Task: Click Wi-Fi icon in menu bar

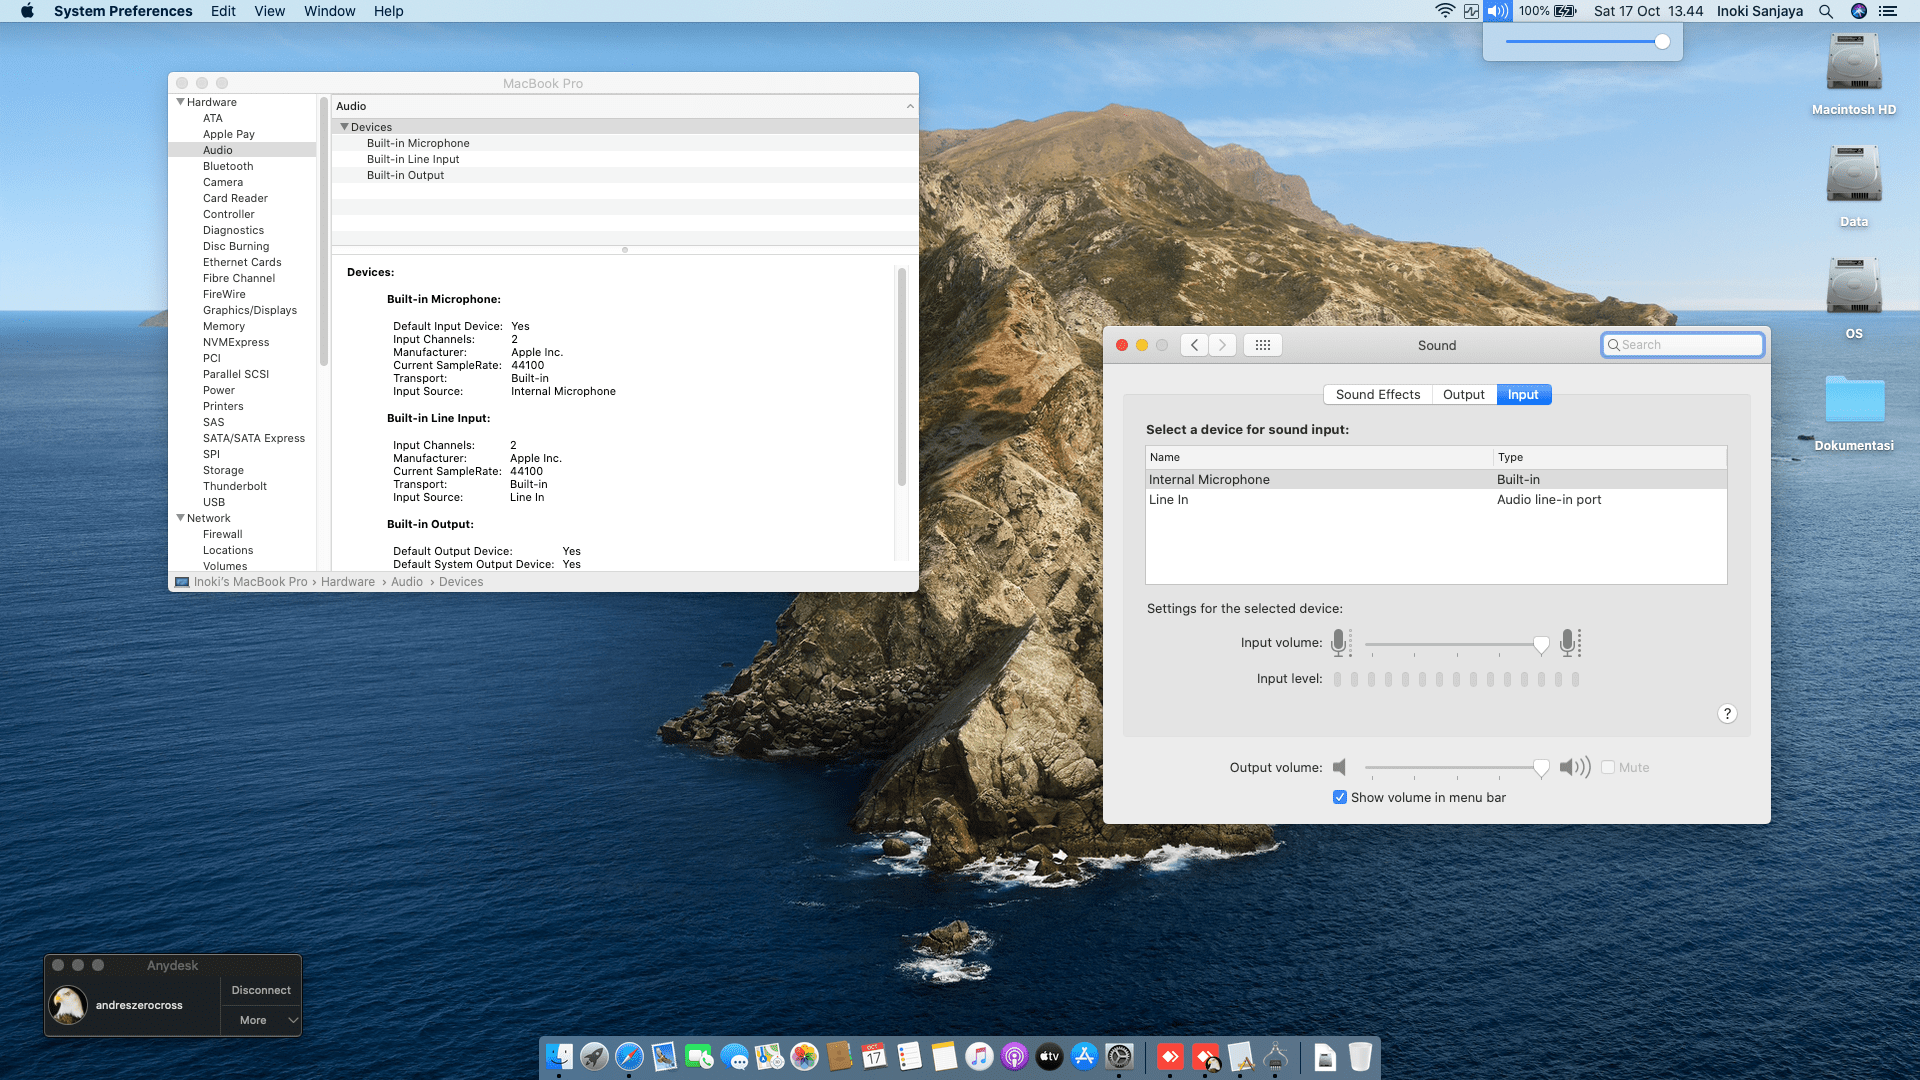Action: (1444, 11)
